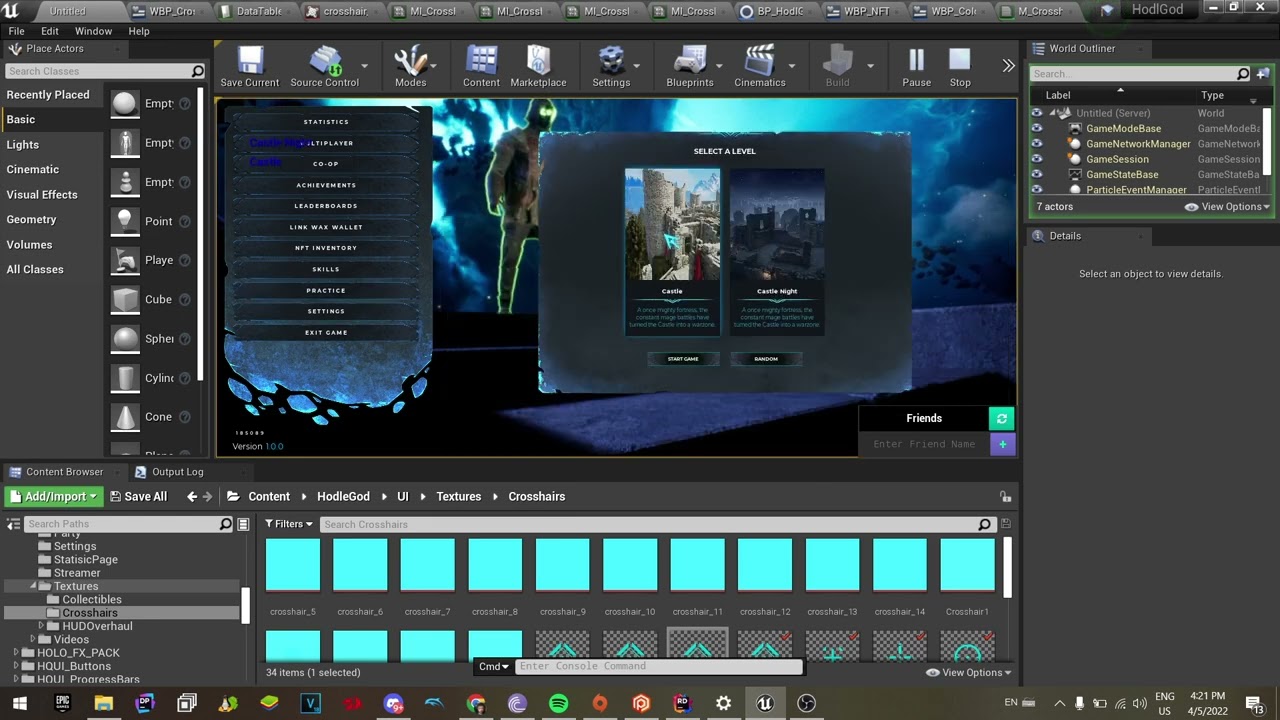The height and width of the screenshot is (720, 1280).
Task: Click the Content Browser lock icon
Action: pos(1005,497)
